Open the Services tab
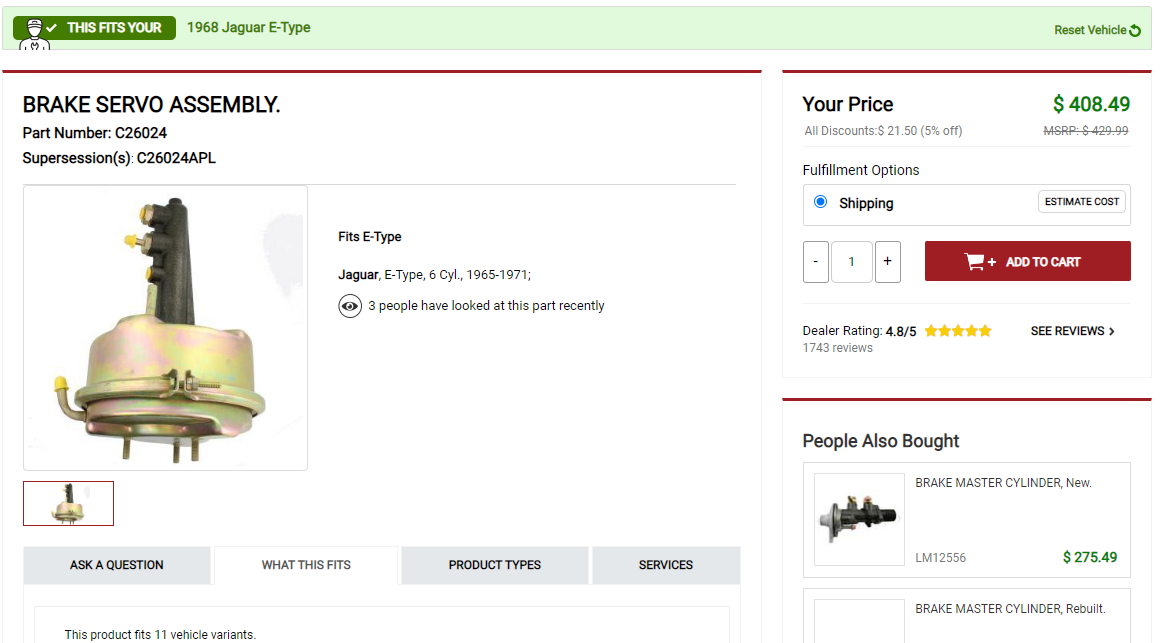Image resolution: width=1162 pixels, height=643 pixels. 666,565
